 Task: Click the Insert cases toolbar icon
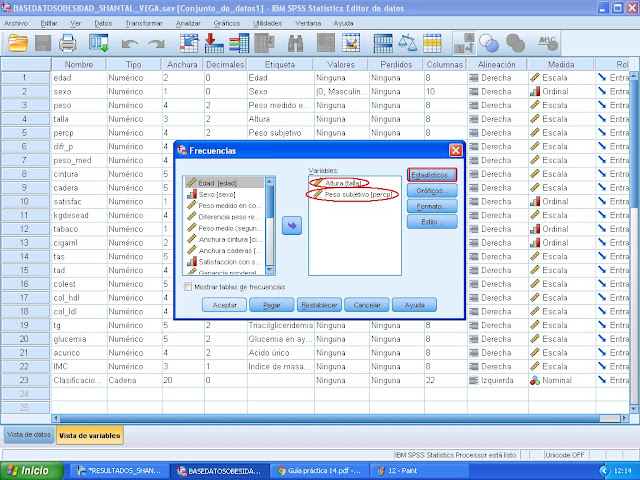point(326,43)
